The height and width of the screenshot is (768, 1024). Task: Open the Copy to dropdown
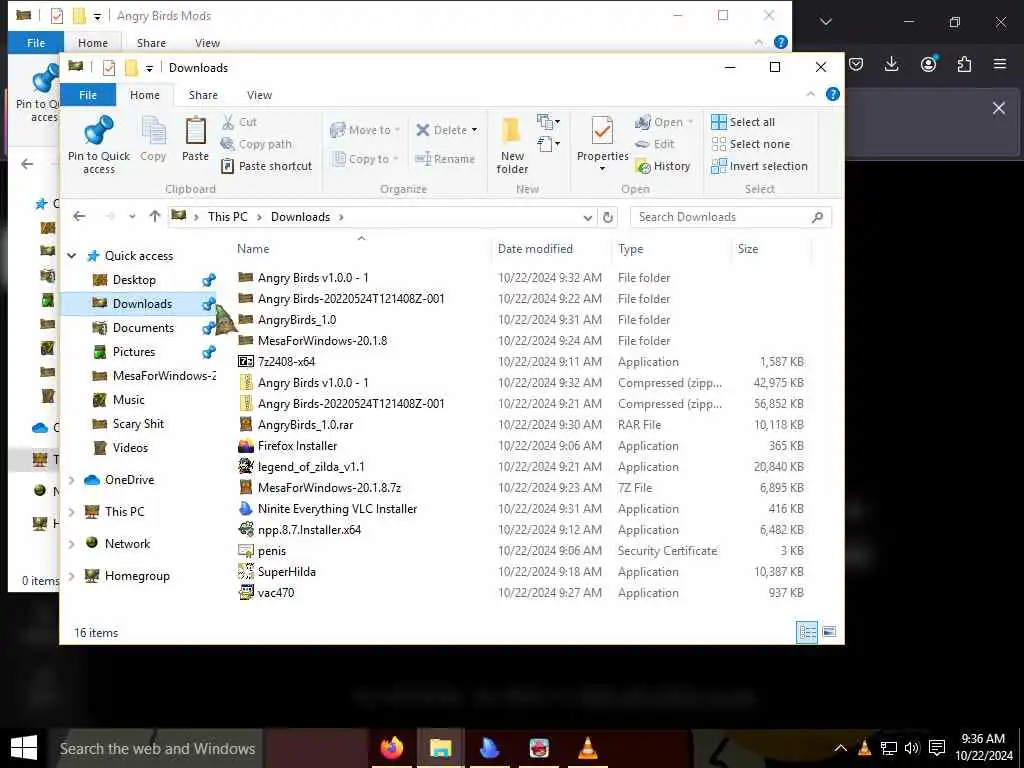click(365, 159)
